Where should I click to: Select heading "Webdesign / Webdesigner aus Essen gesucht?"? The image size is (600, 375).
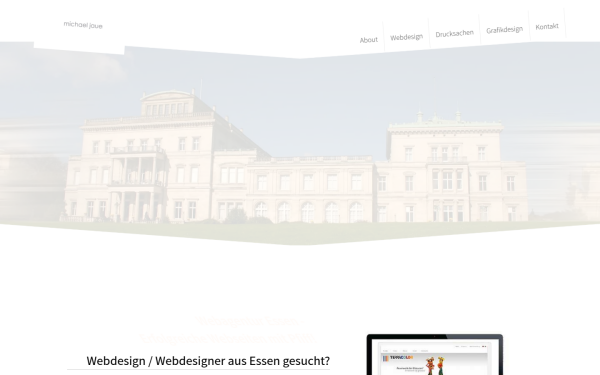pyautogui.click(x=208, y=361)
